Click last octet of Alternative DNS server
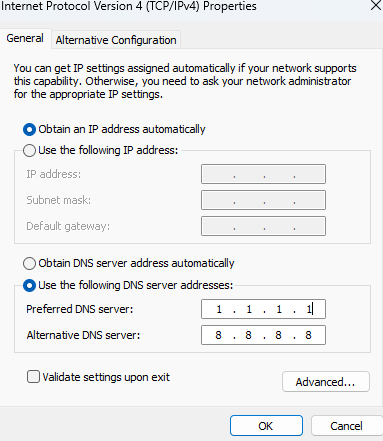Image resolution: width=383 pixels, height=441 pixels. (x=308, y=335)
